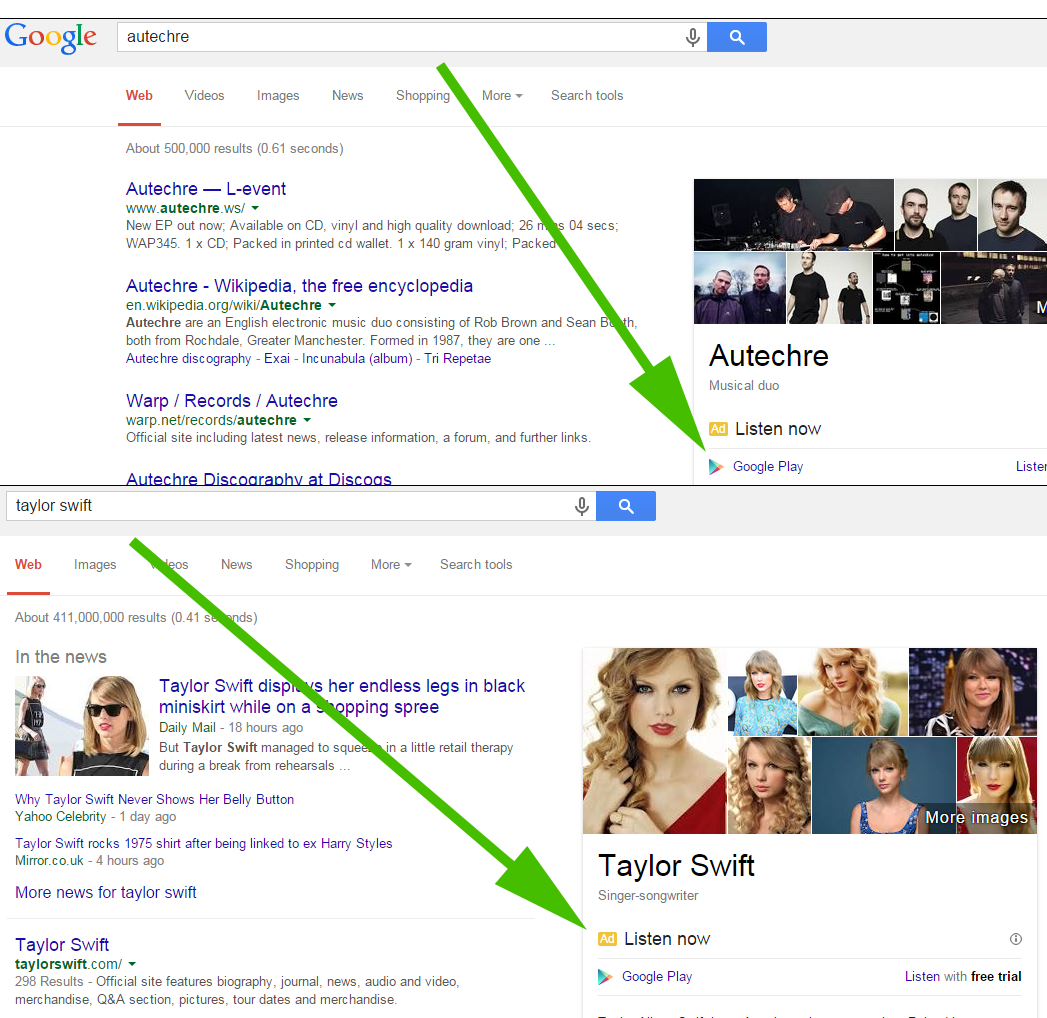The width and height of the screenshot is (1047, 1018).
Task: Click More images overlay on Taylor Swift photos
Action: coord(976,818)
